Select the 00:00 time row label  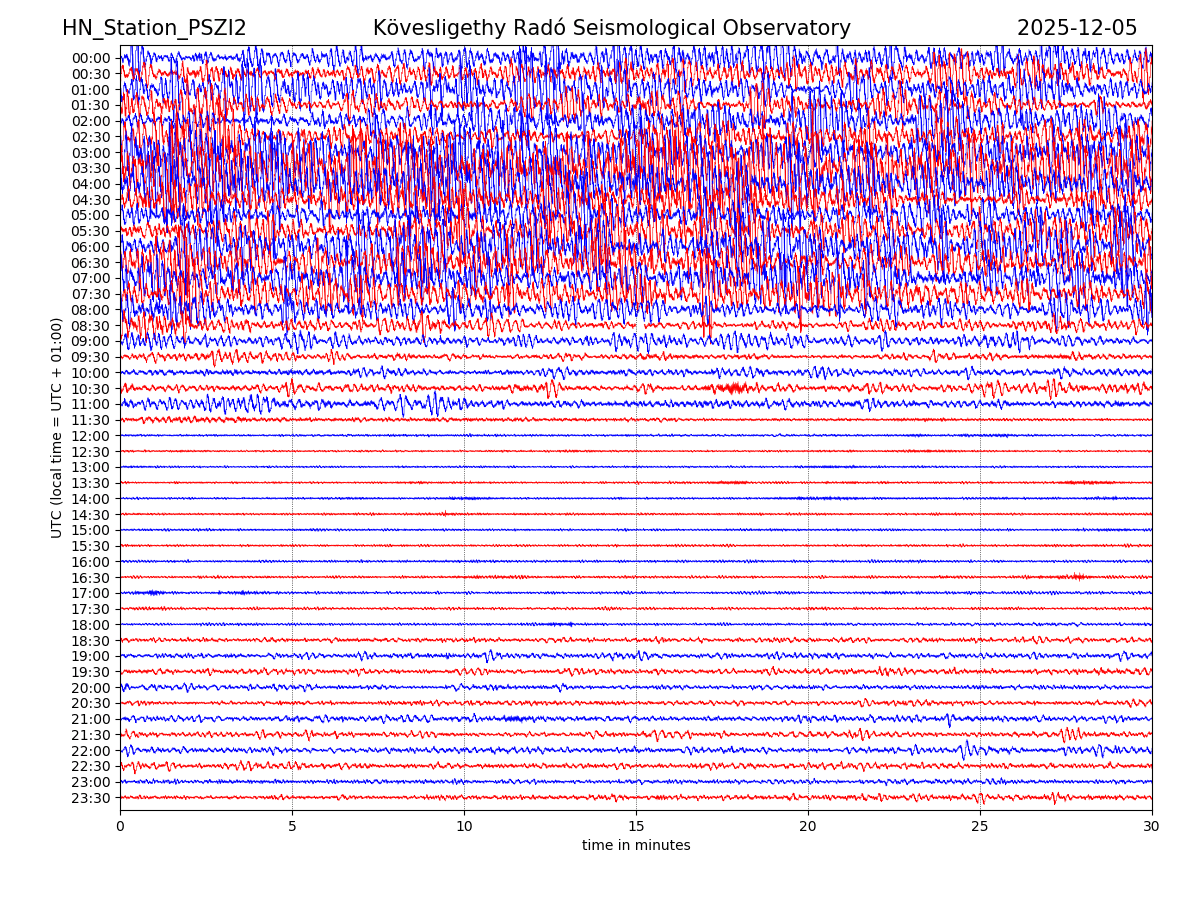click(90, 58)
